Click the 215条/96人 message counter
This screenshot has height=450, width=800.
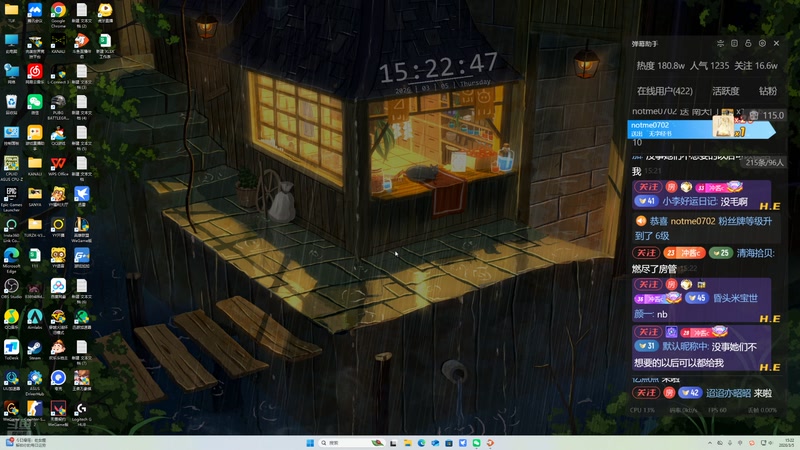pos(764,162)
